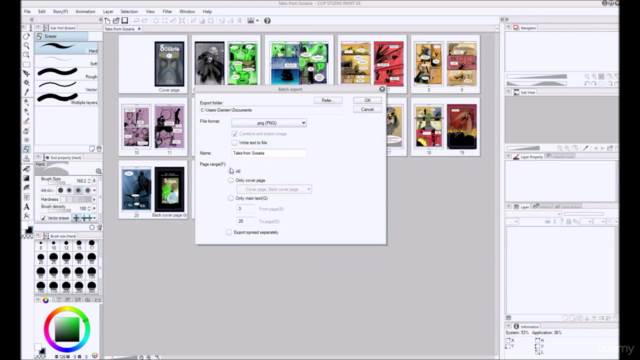
Task: Open the Cover page, Back cover page dropdown
Action: (274, 189)
